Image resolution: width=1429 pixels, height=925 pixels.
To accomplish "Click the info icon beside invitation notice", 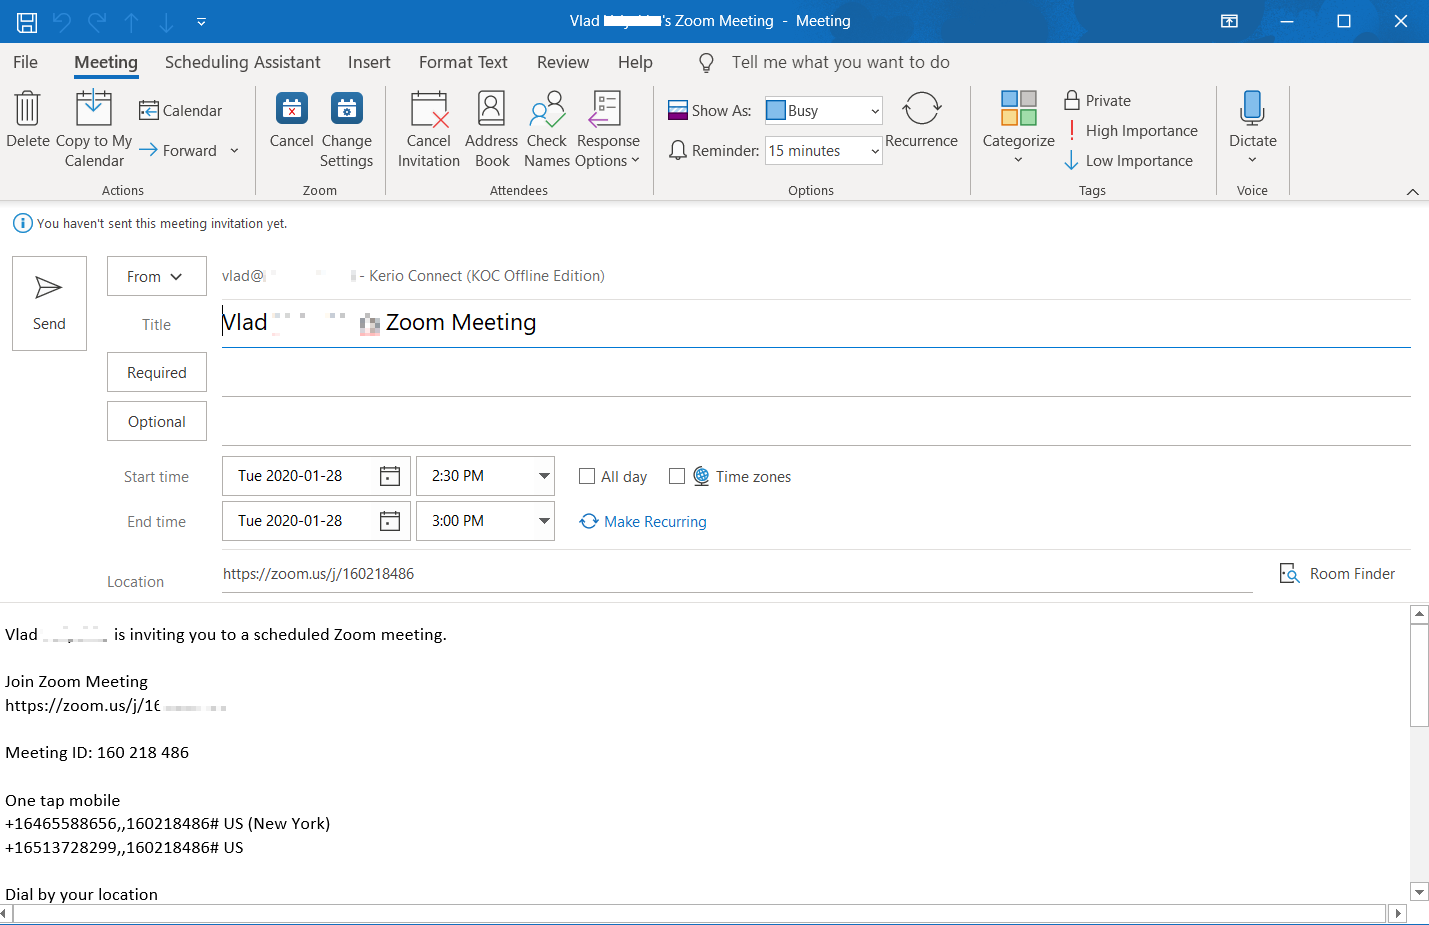I will click(x=22, y=223).
